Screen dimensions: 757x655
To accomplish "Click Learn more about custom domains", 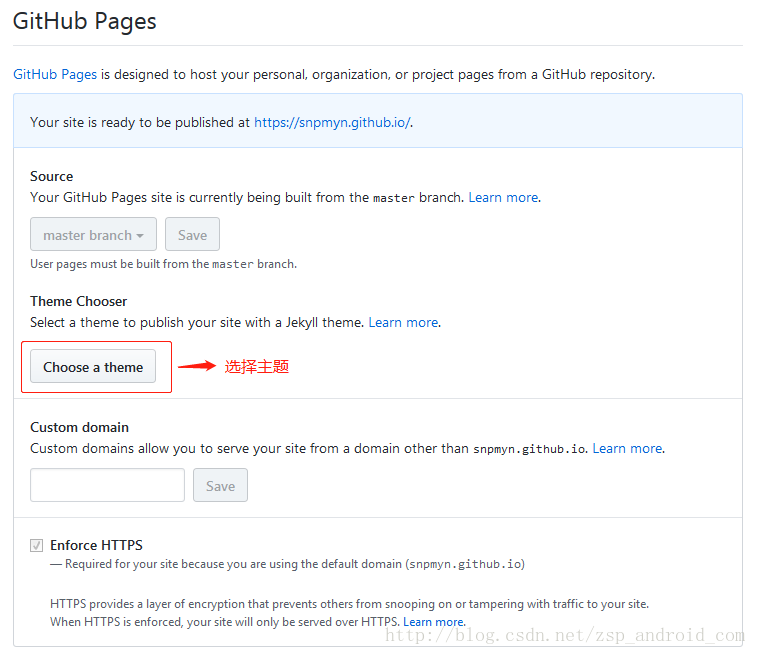I will [628, 448].
